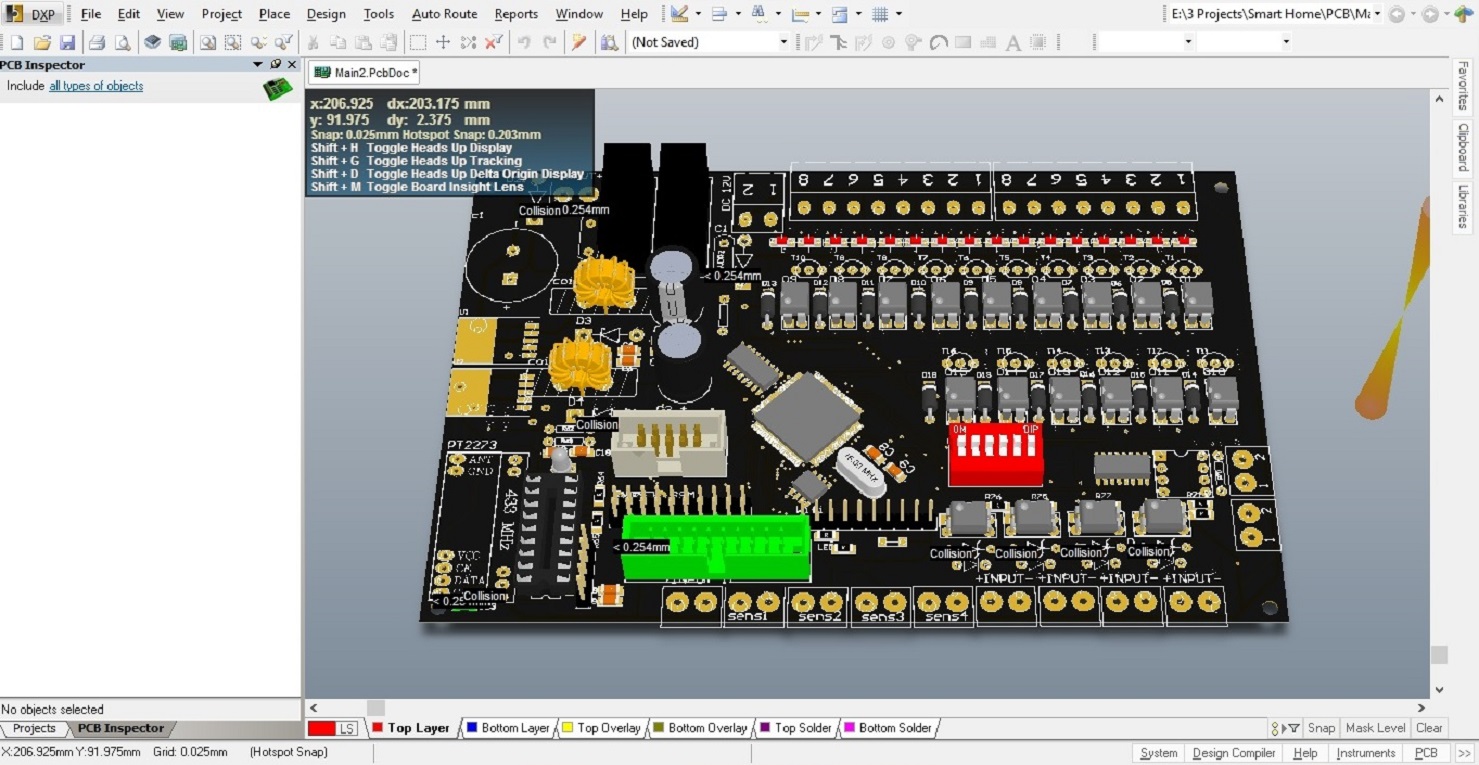This screenshot has height=765, width=1479.
Task: Open Print Preview from the toolbar
Action: click(x=122, y=42)
